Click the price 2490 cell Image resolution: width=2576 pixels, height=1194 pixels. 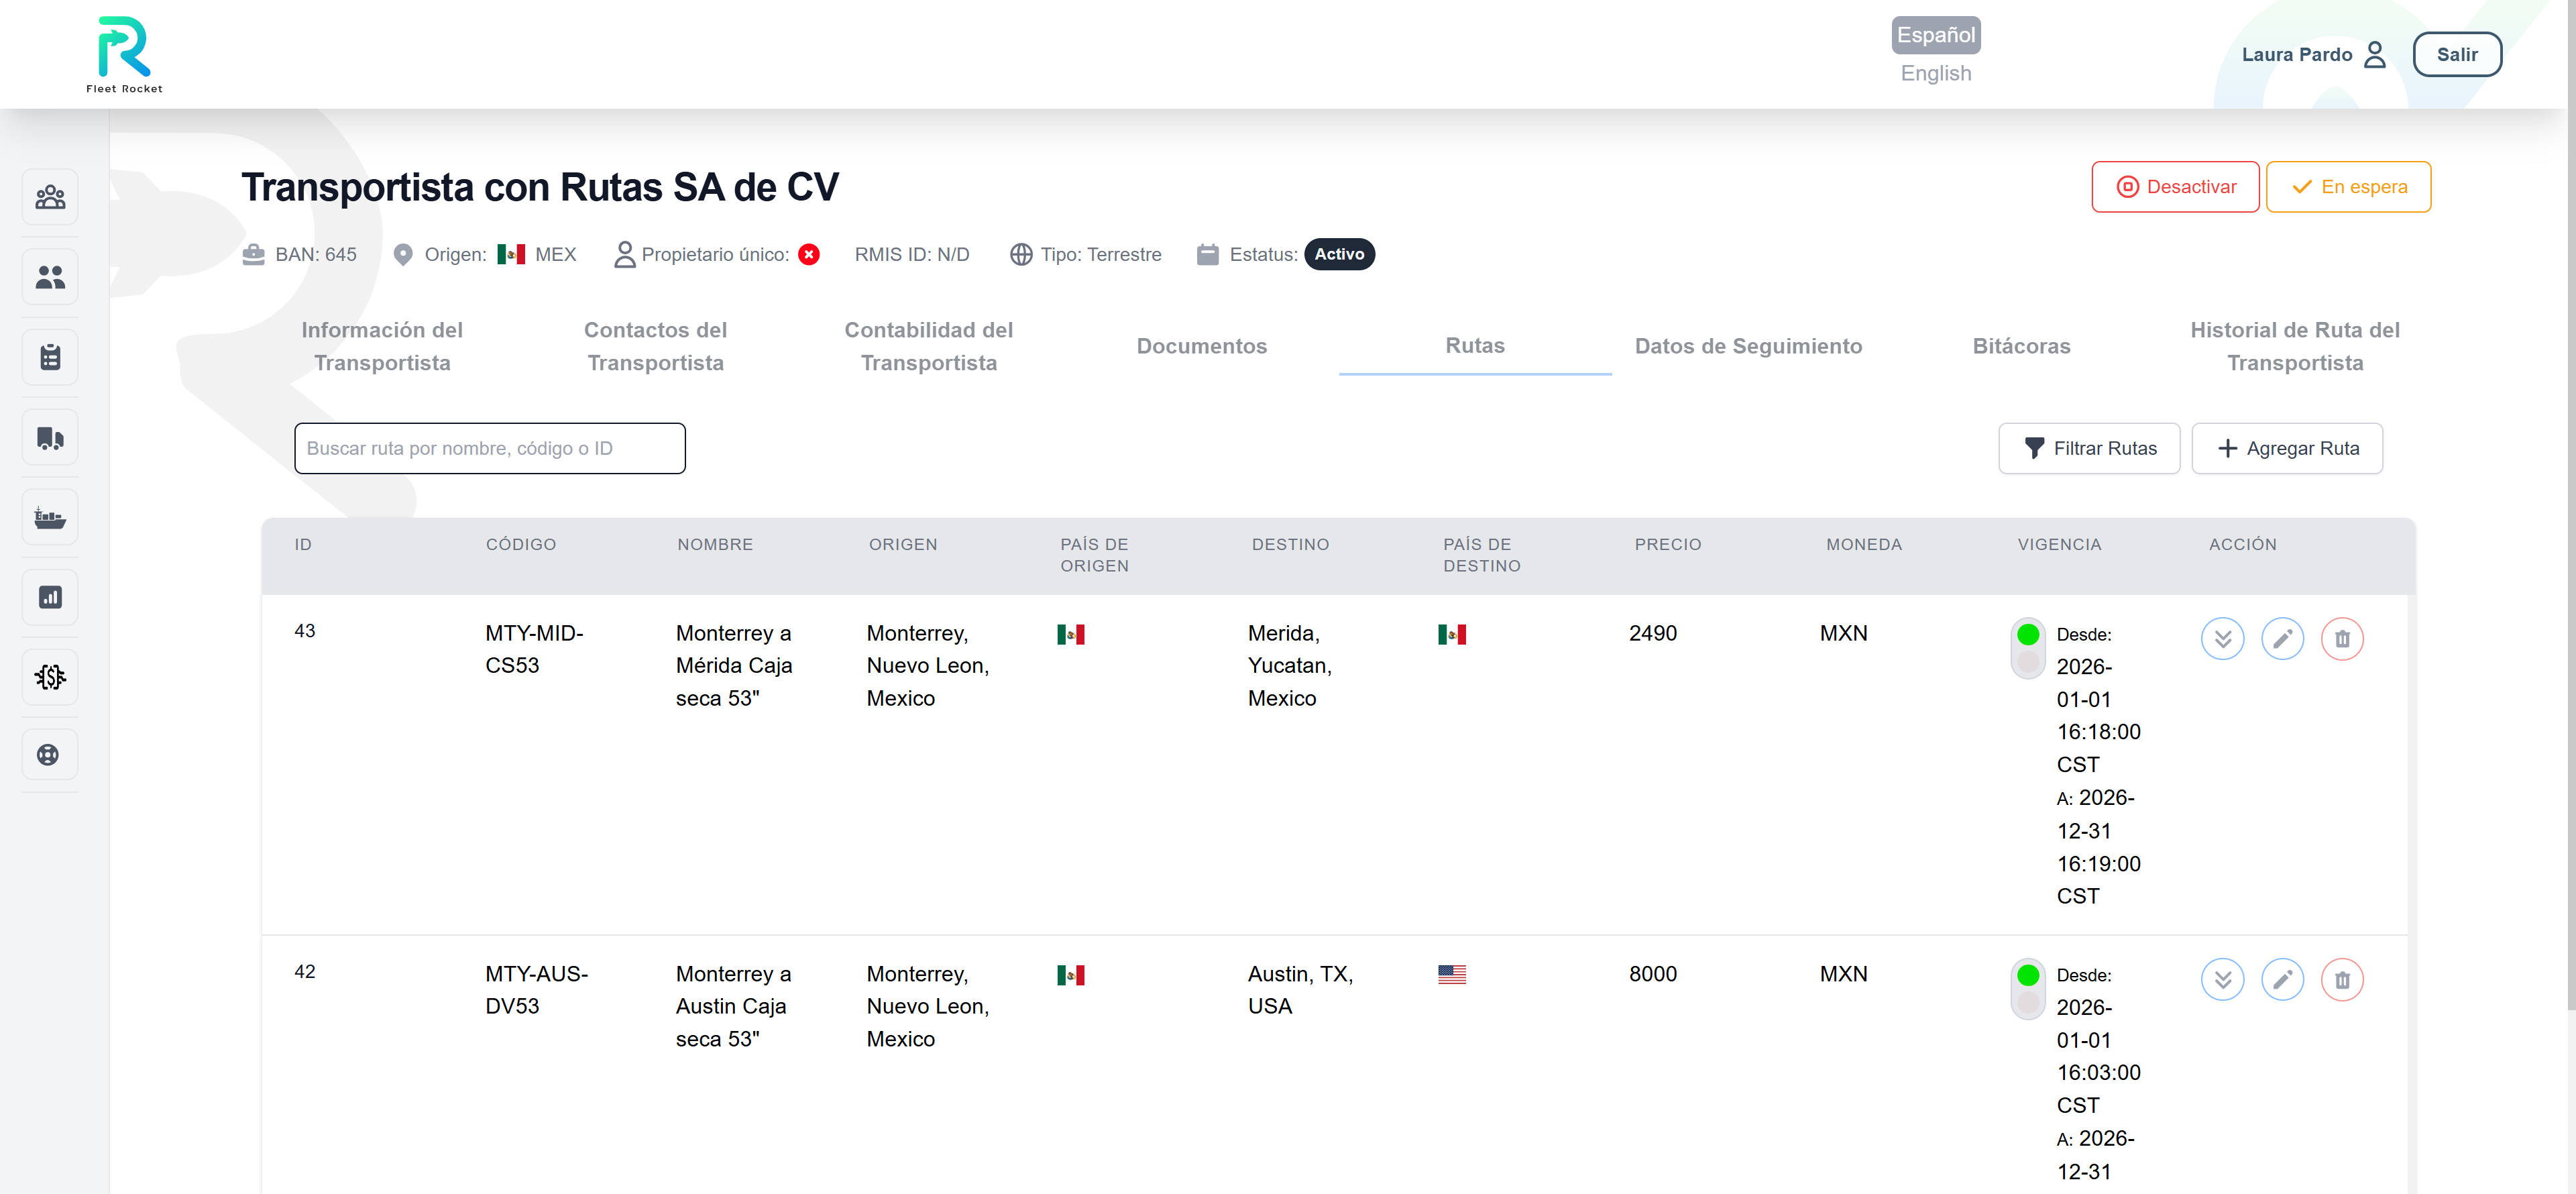1652,634
